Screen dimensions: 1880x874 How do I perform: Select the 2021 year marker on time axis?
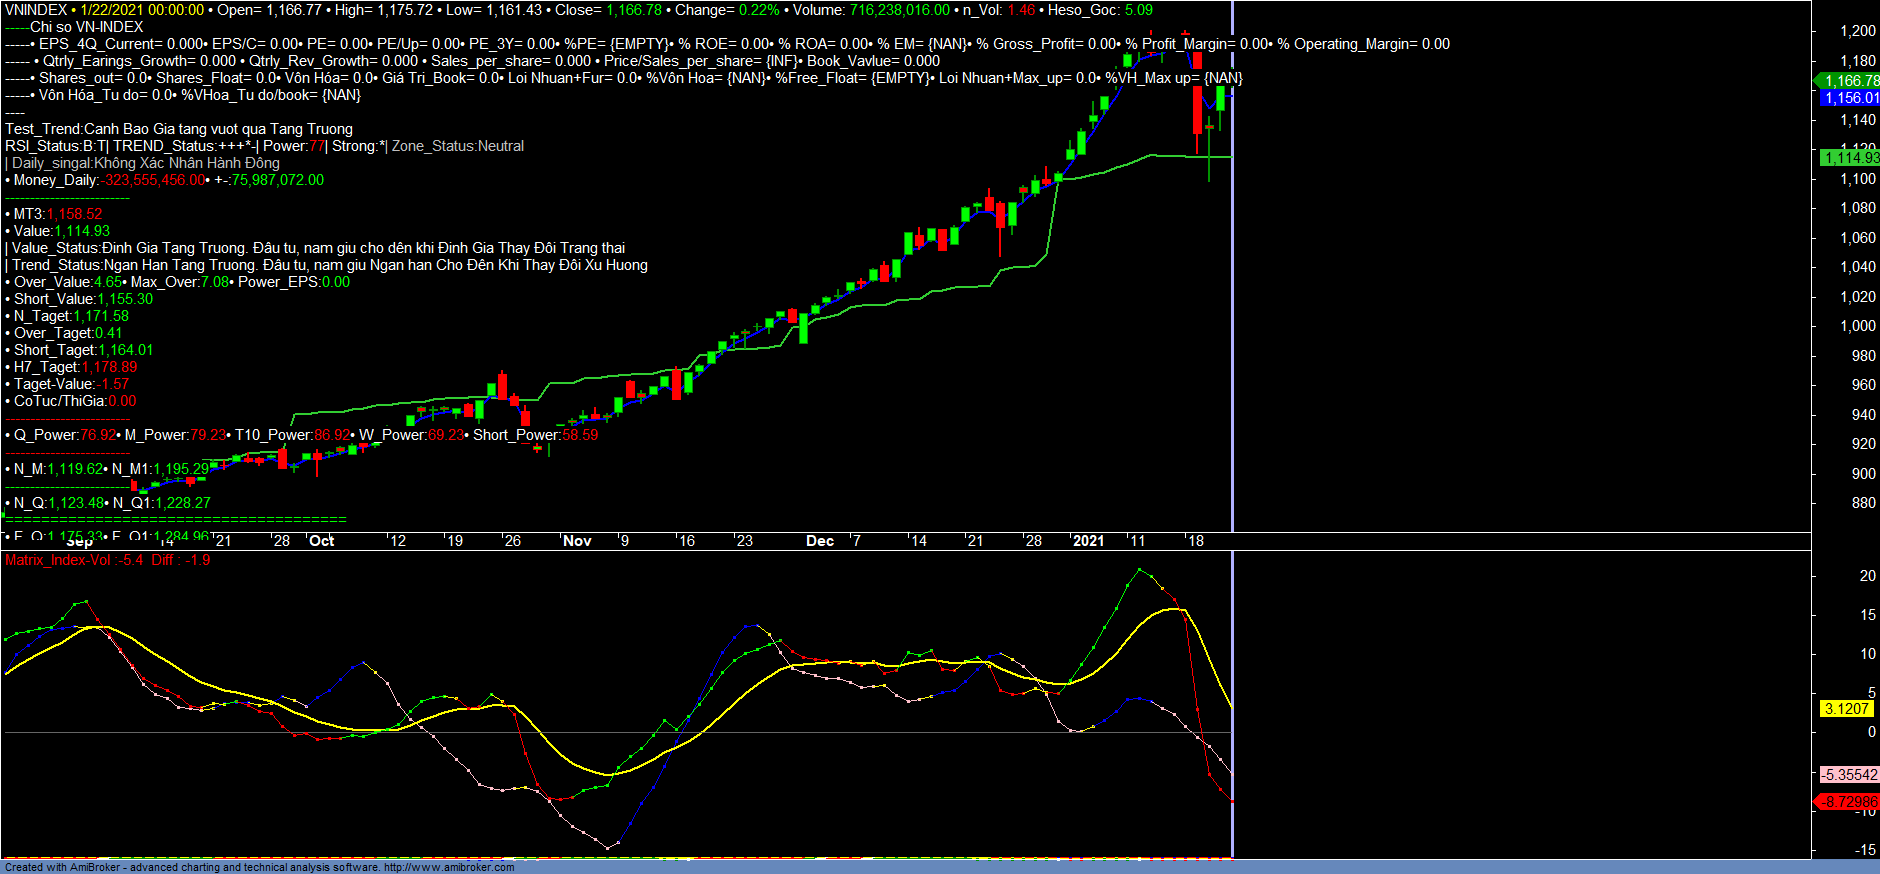pyautogui.click(x=1088, y=541)
